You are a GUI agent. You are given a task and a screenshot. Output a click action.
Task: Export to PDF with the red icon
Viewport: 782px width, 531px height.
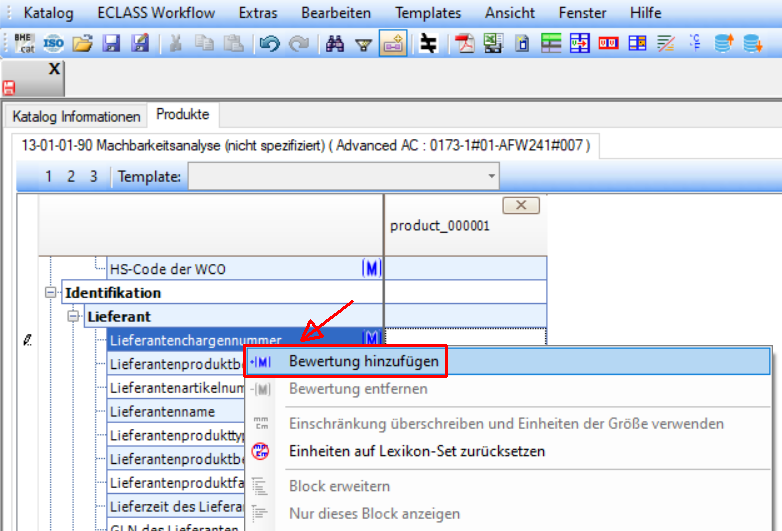tap(465, 43)
